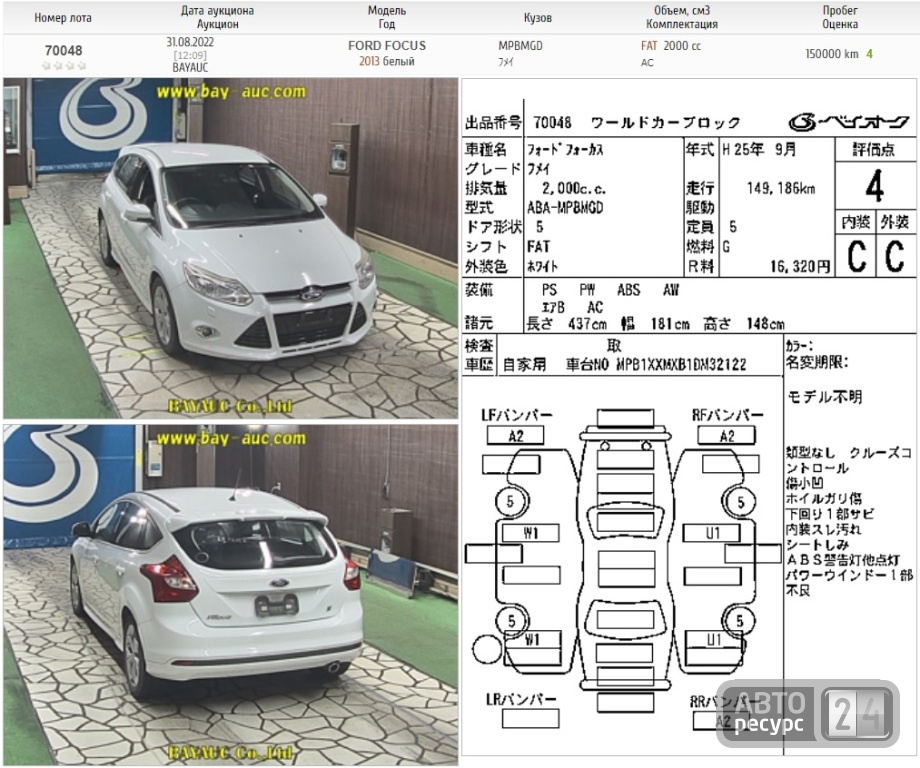Click the 'ワールドカーブロック' text in the sheet header

pyautogui.click(x=665, y=123)
